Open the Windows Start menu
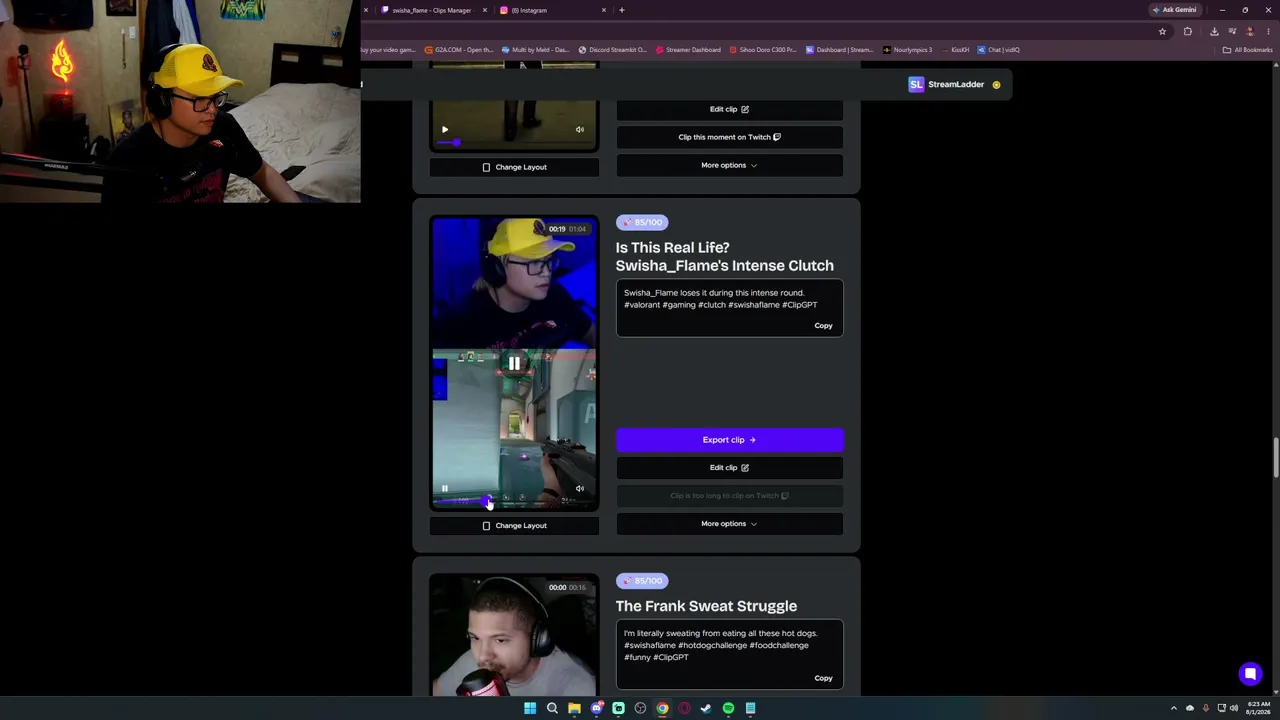 pos(530,708)
